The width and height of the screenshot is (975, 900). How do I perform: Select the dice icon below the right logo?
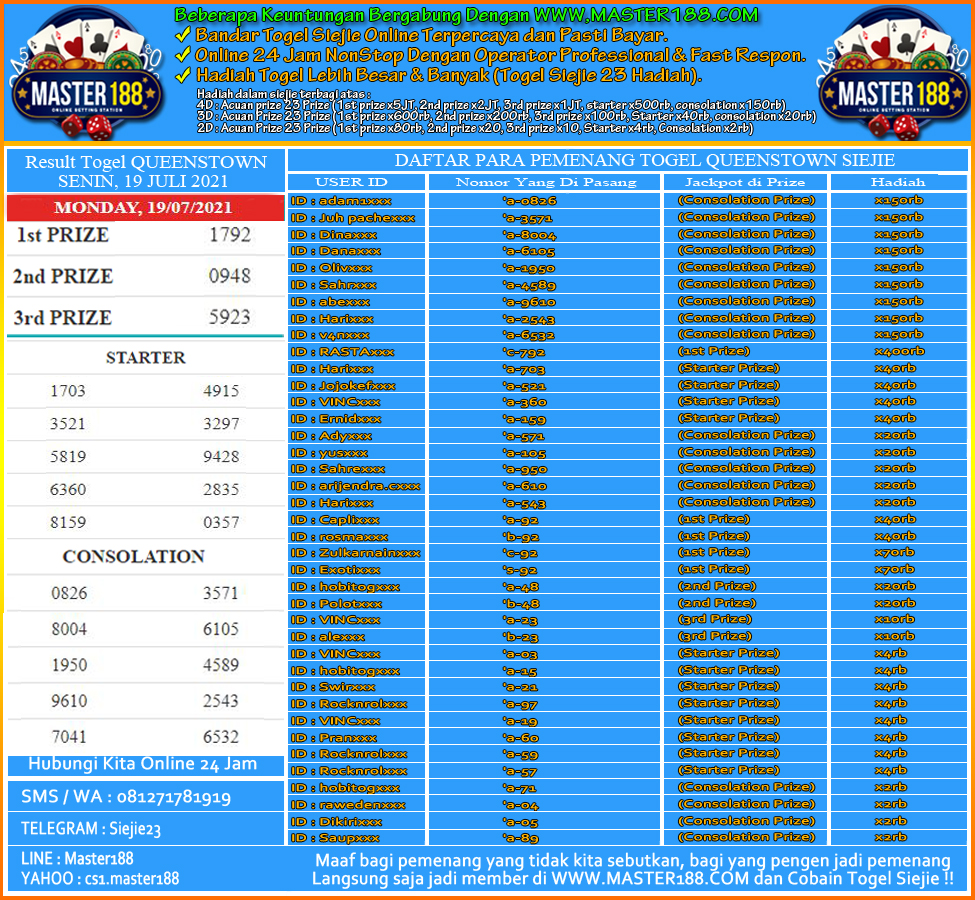tap(893, 125)
